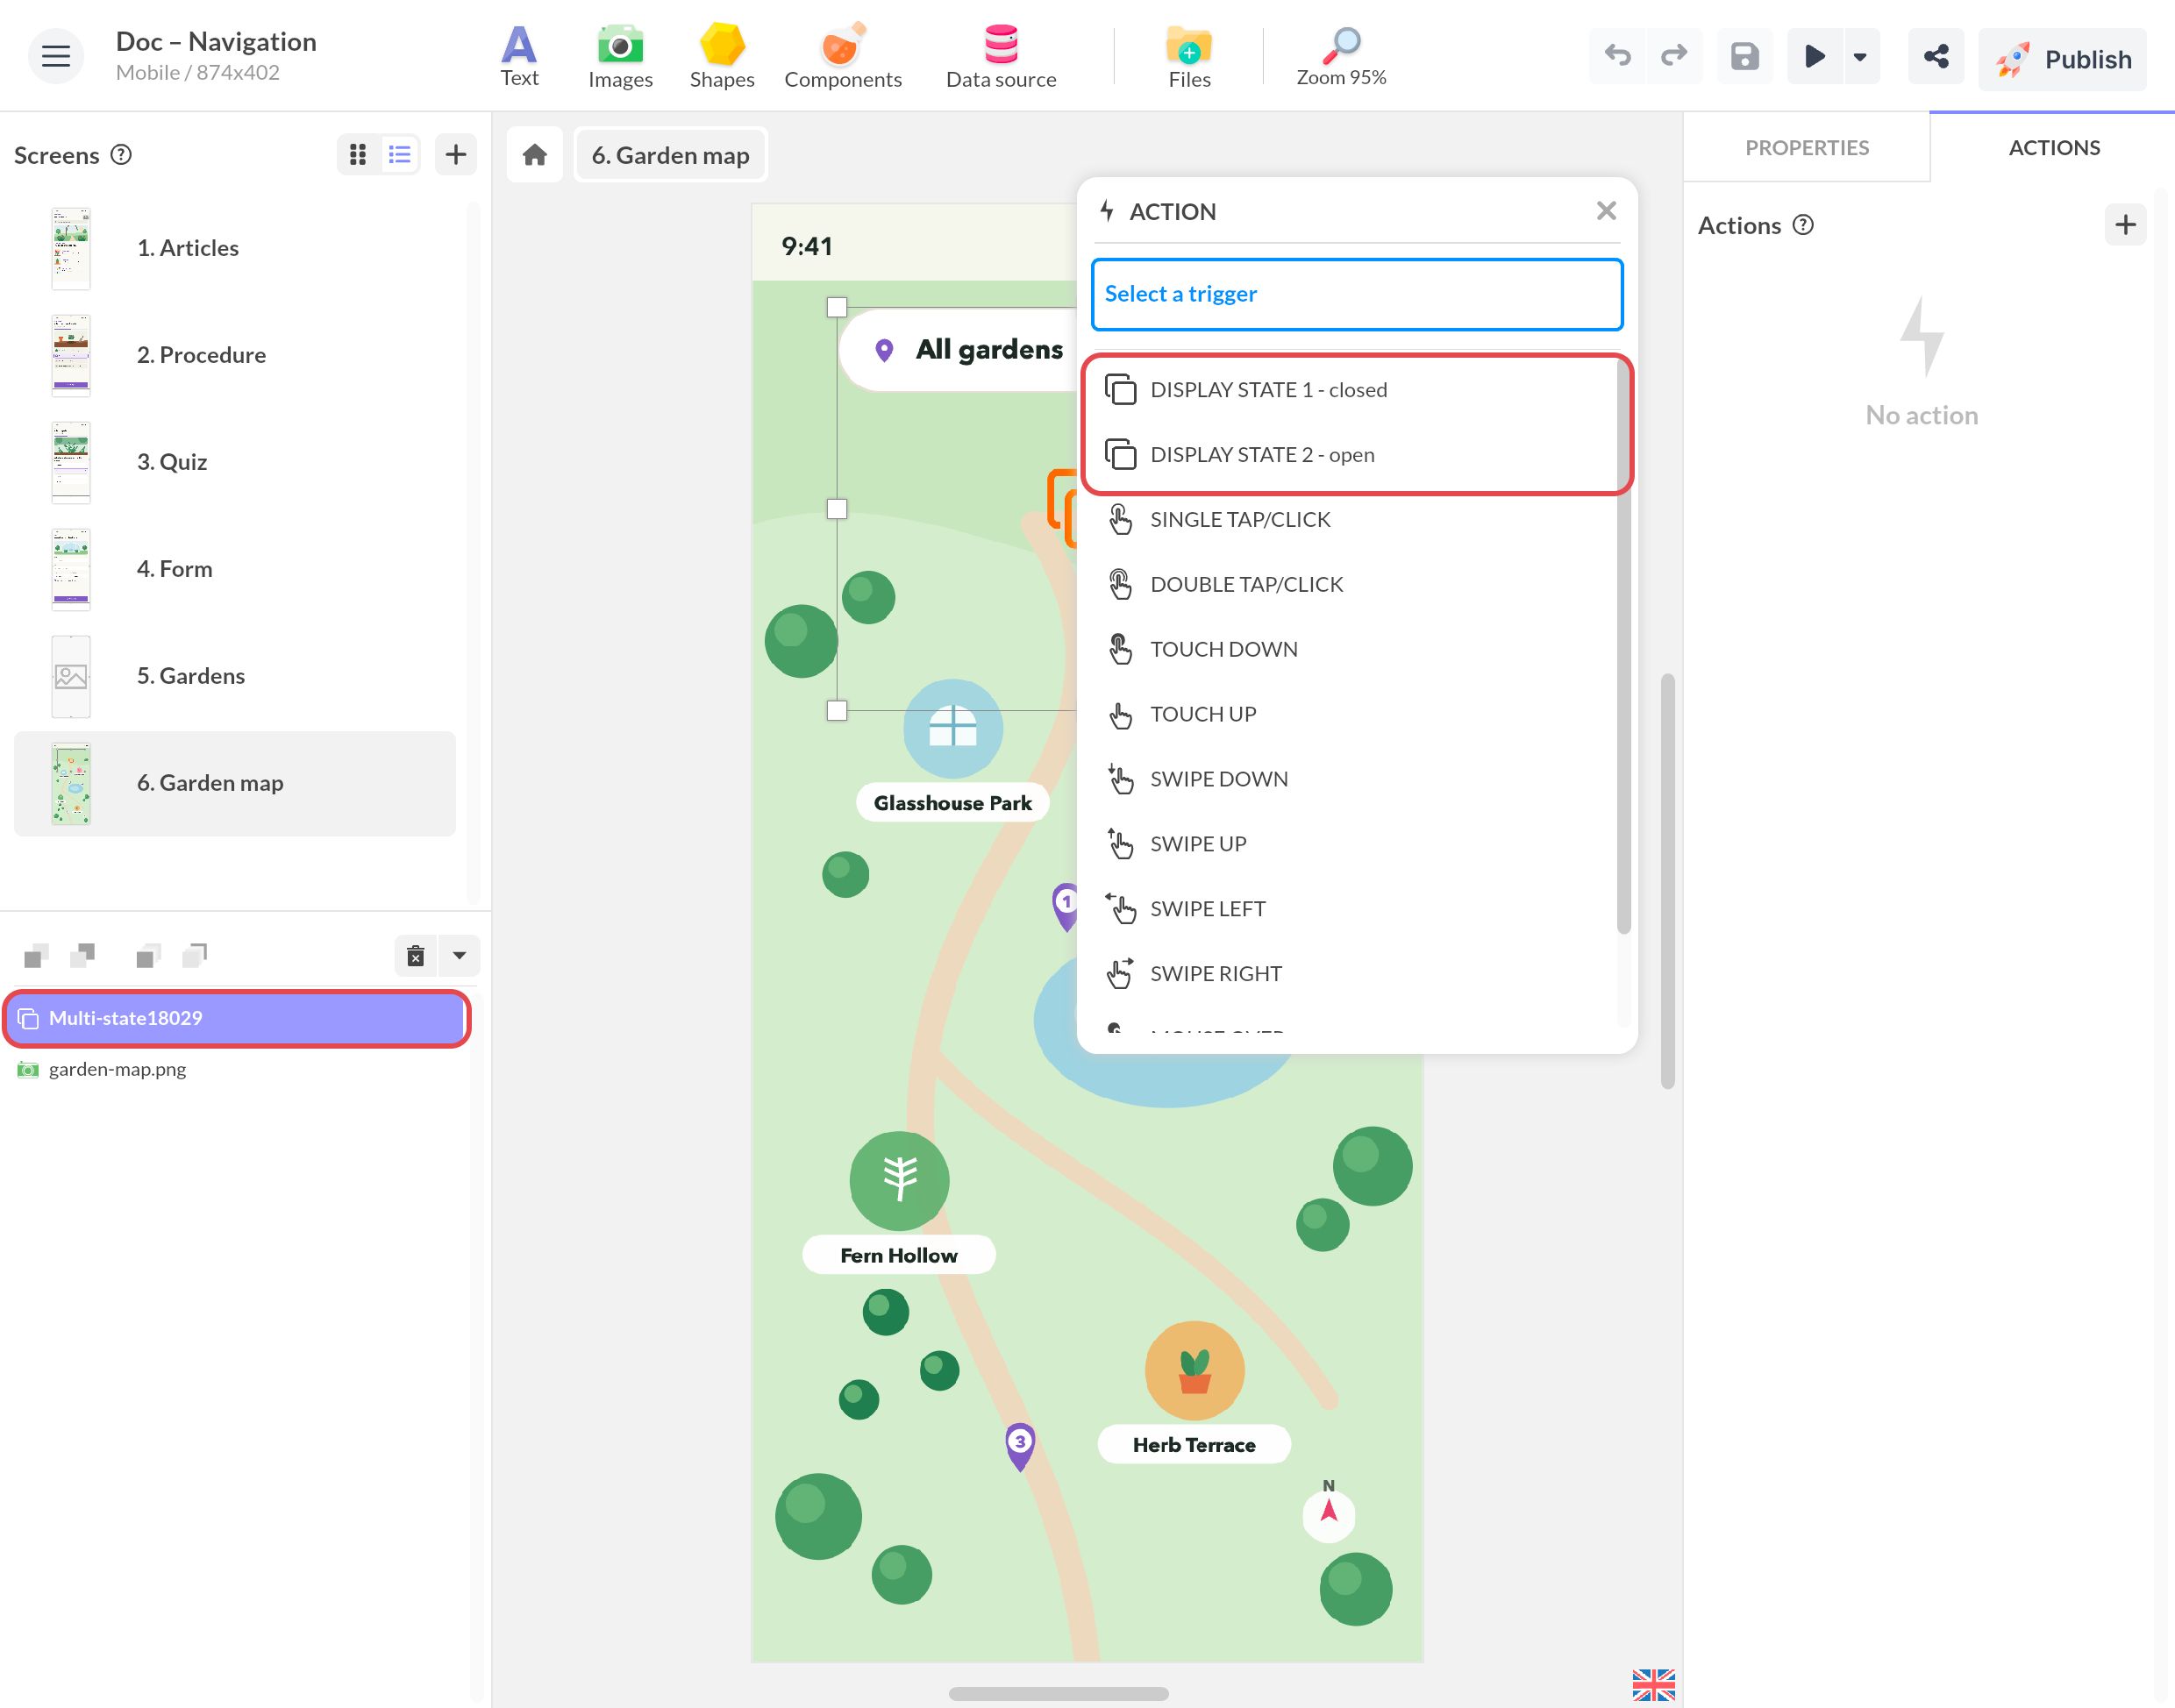This screenshot has height=1708, width=2175.
Task: Add a new action with plus
Action: (2125, 225)
